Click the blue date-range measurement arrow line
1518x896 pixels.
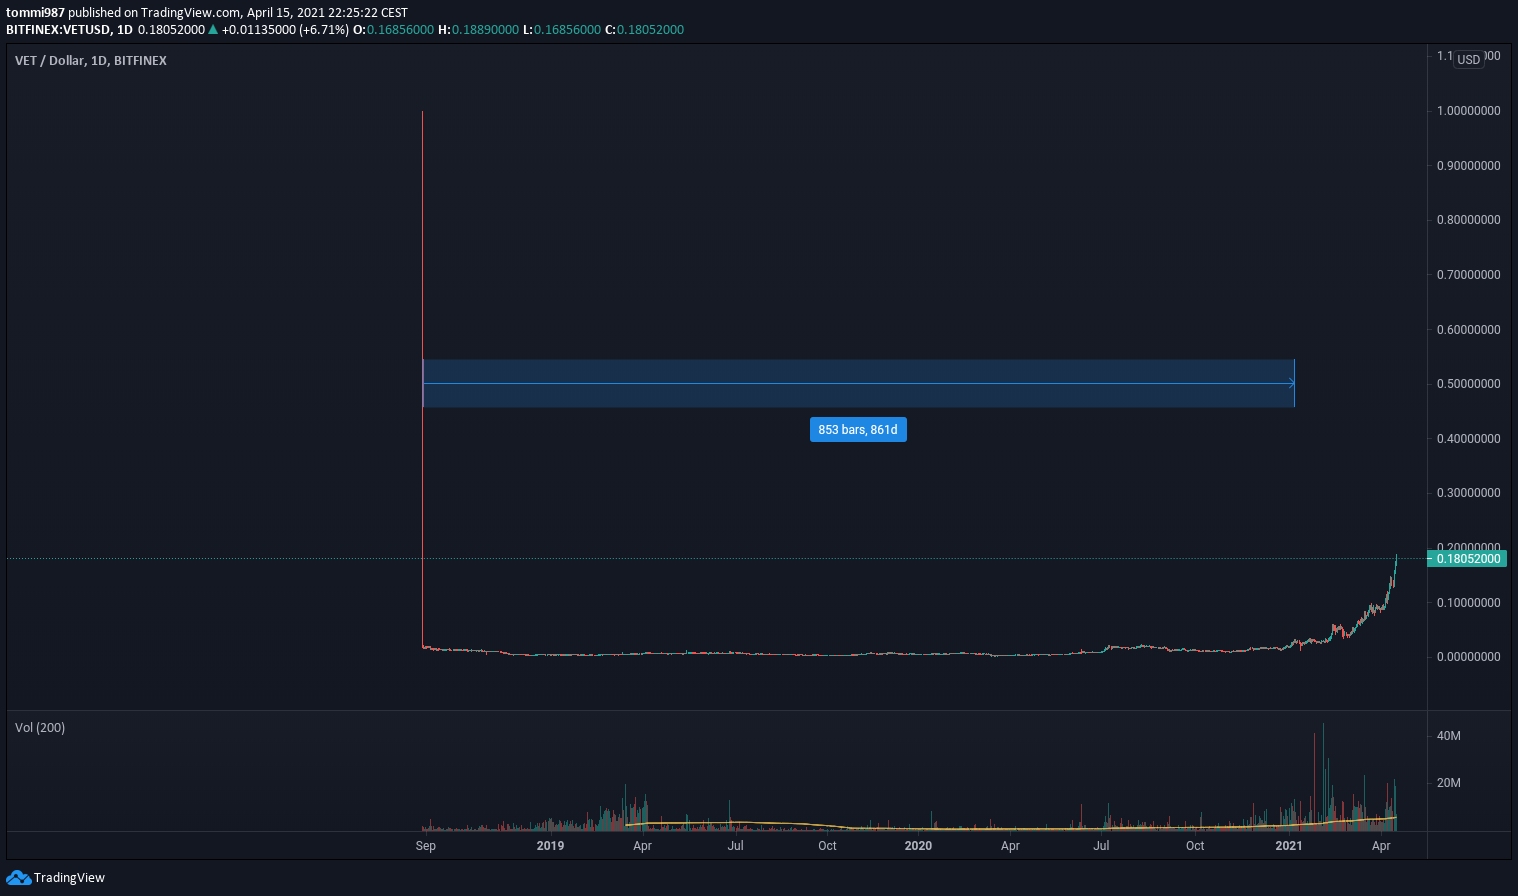pos(859,384)
